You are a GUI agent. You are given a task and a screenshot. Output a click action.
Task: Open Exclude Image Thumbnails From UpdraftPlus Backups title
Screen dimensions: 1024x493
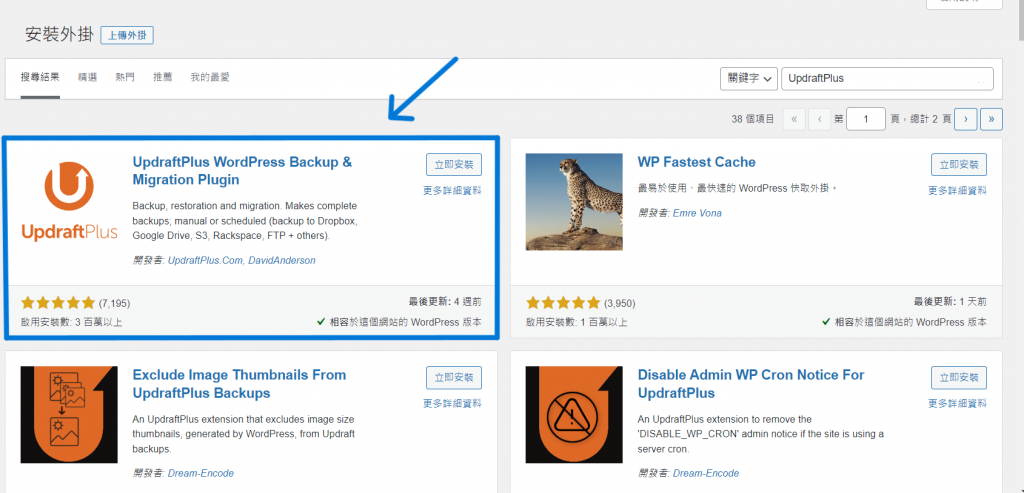239,384
